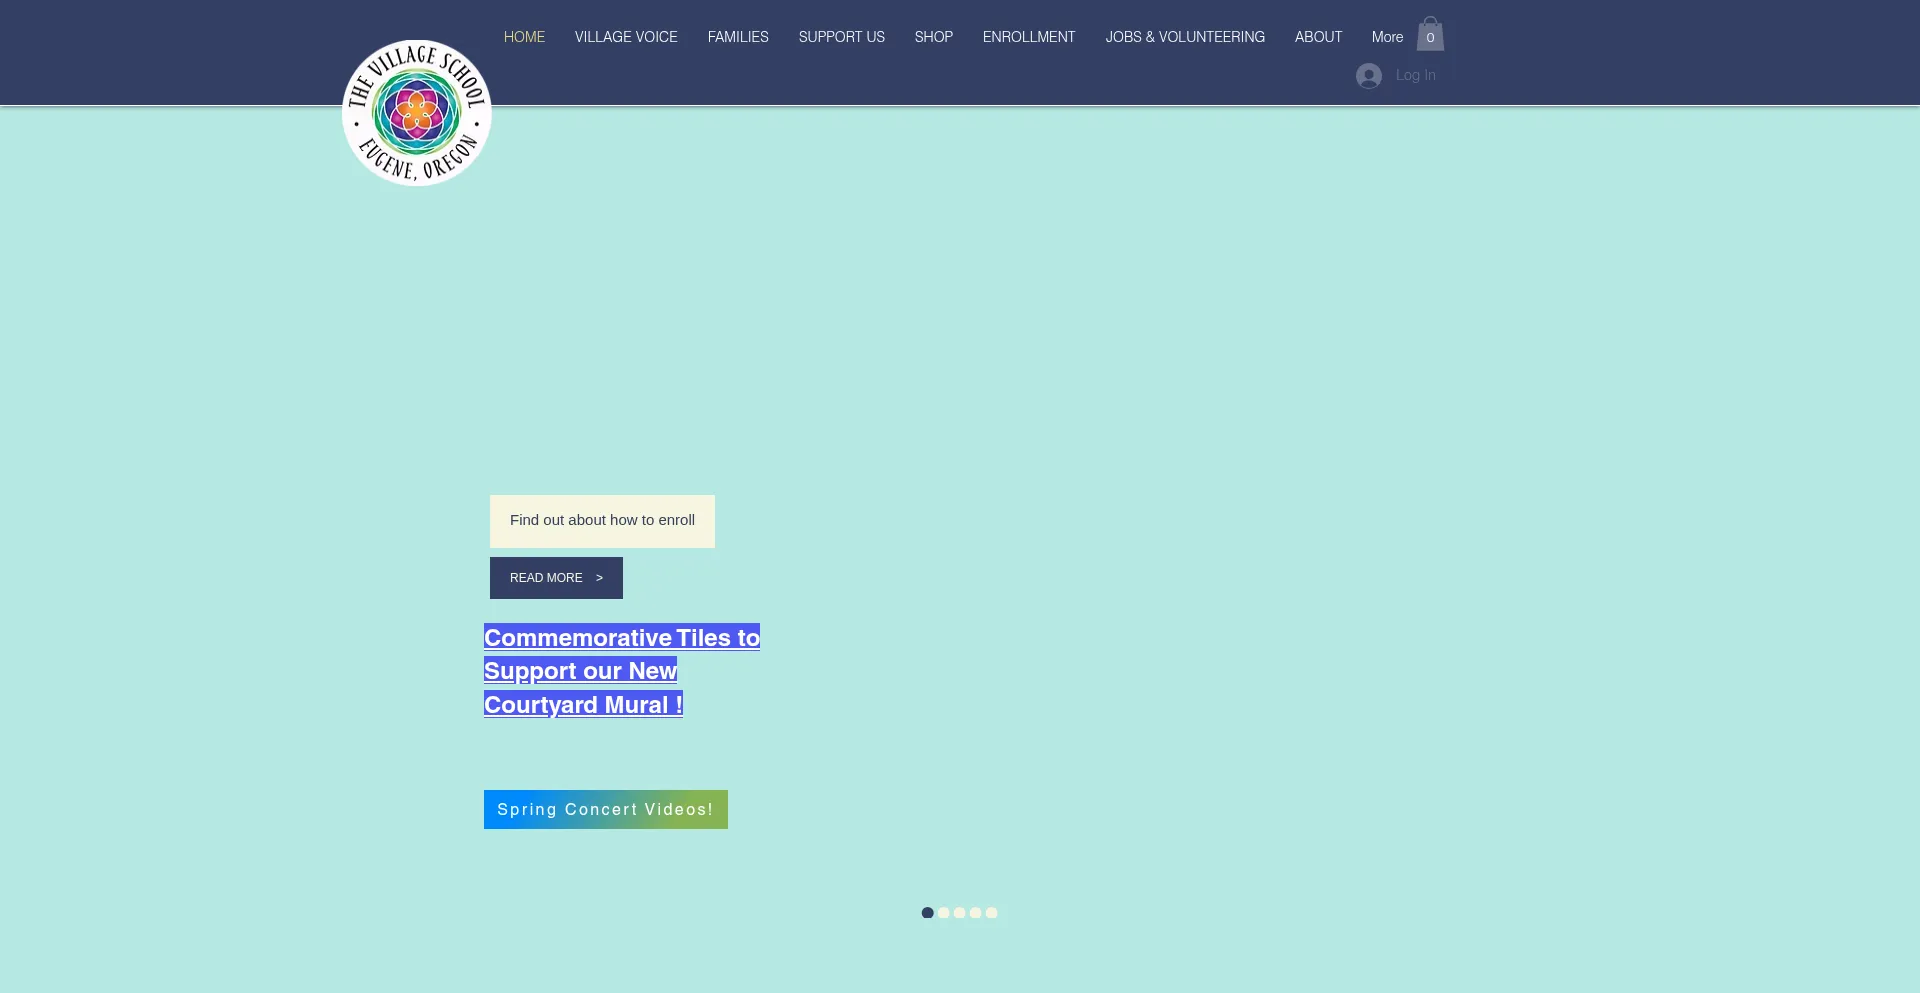Open the VILLAGE VOICE page
The image size is (1920, 993).
626,37
